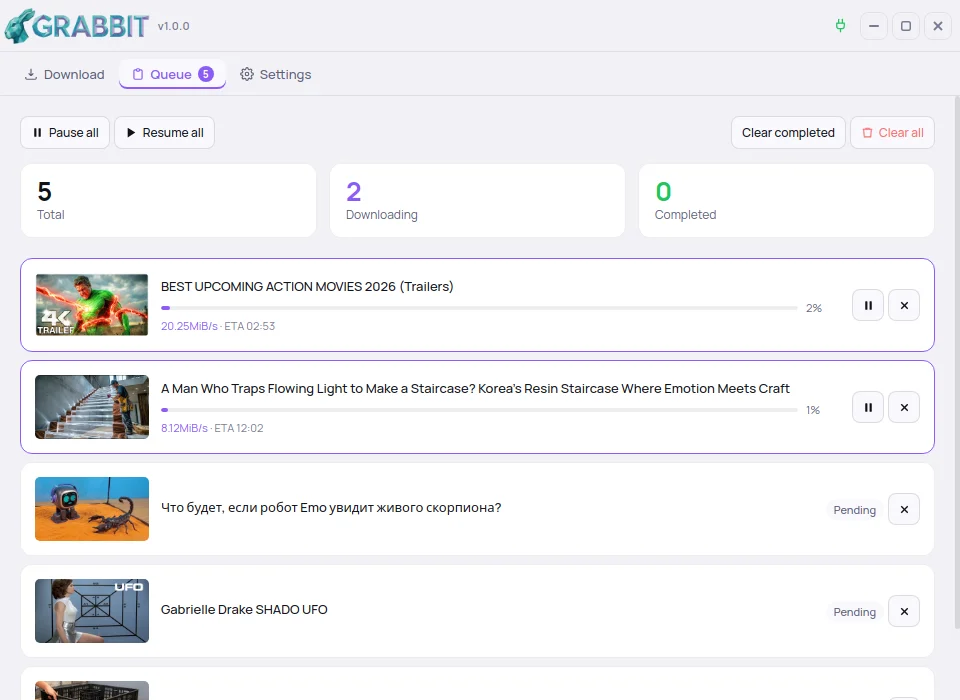Screen dimensions: 960x700
Task: Remove Action Movies 2026 from queue
Action: click(x=904, y=305)
